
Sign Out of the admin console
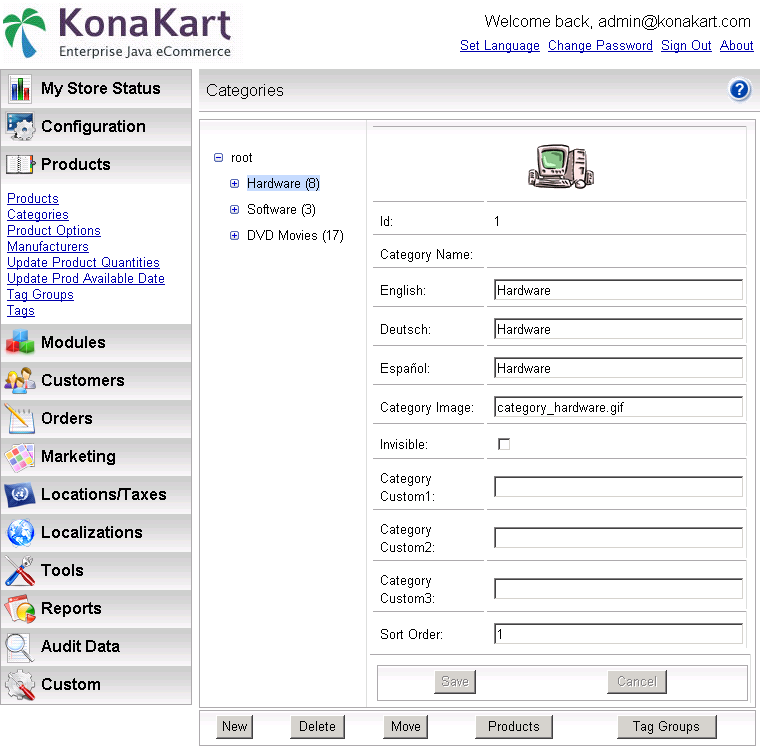pyautogui.click(x=686, y=46)
